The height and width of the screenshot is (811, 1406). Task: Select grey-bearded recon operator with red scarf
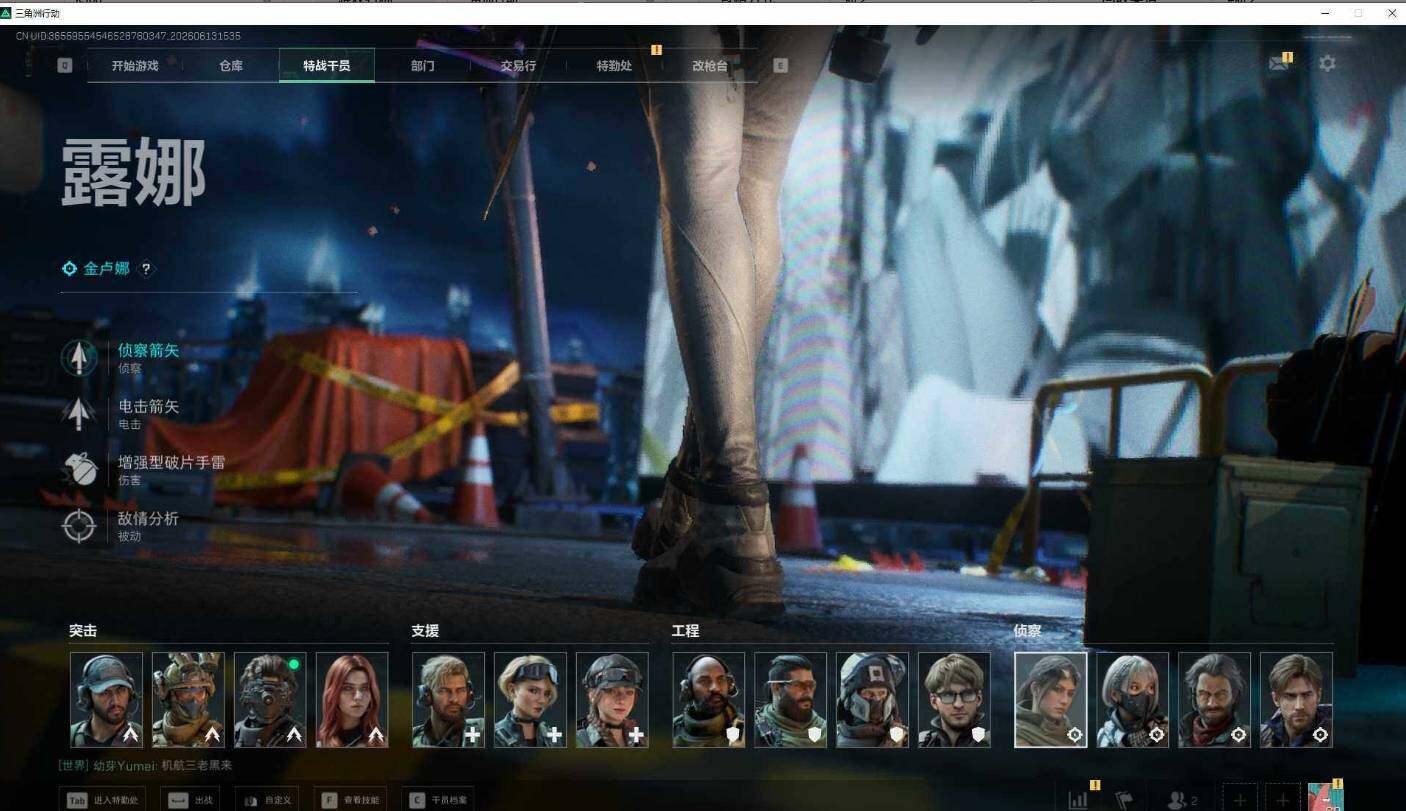tap(1215, 700)
